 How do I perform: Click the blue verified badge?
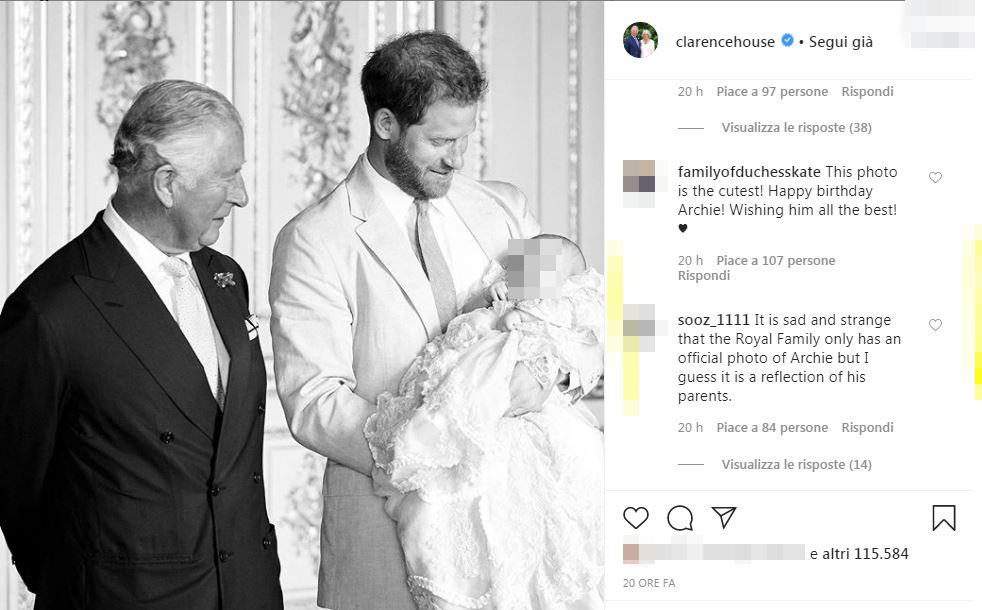[x=788, y=41]
